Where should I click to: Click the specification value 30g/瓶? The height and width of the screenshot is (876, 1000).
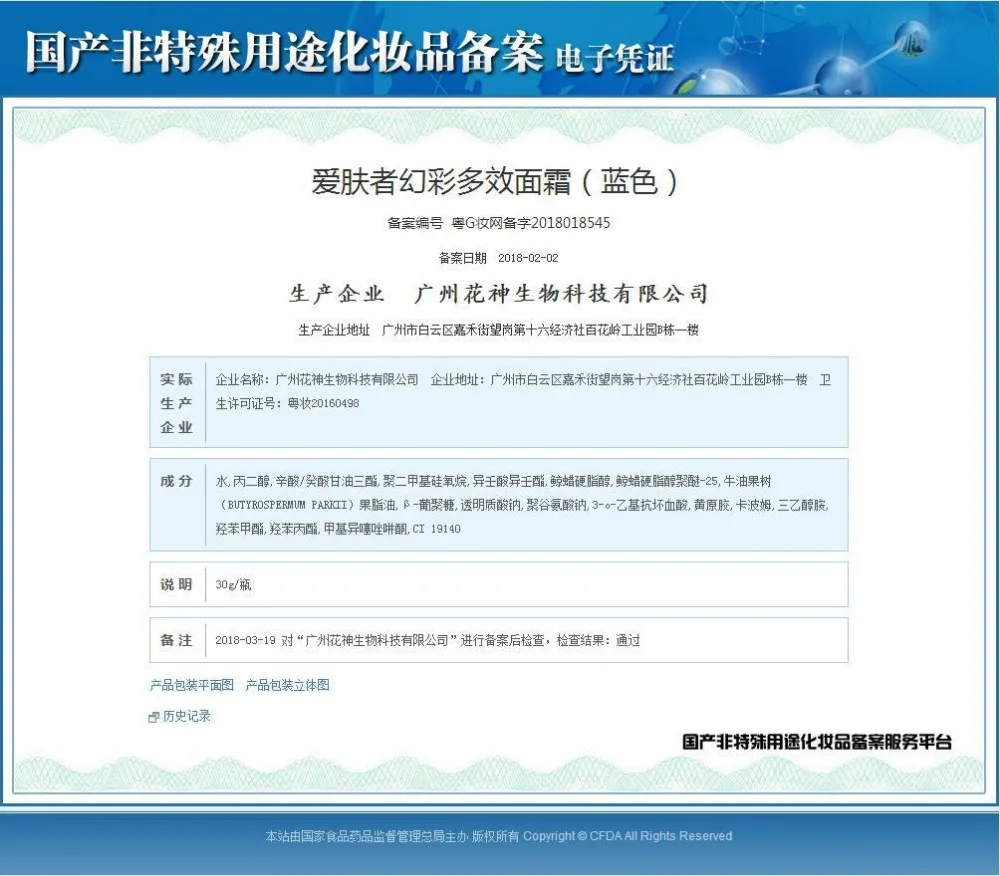pyautogui.click(x=233, y=585)
